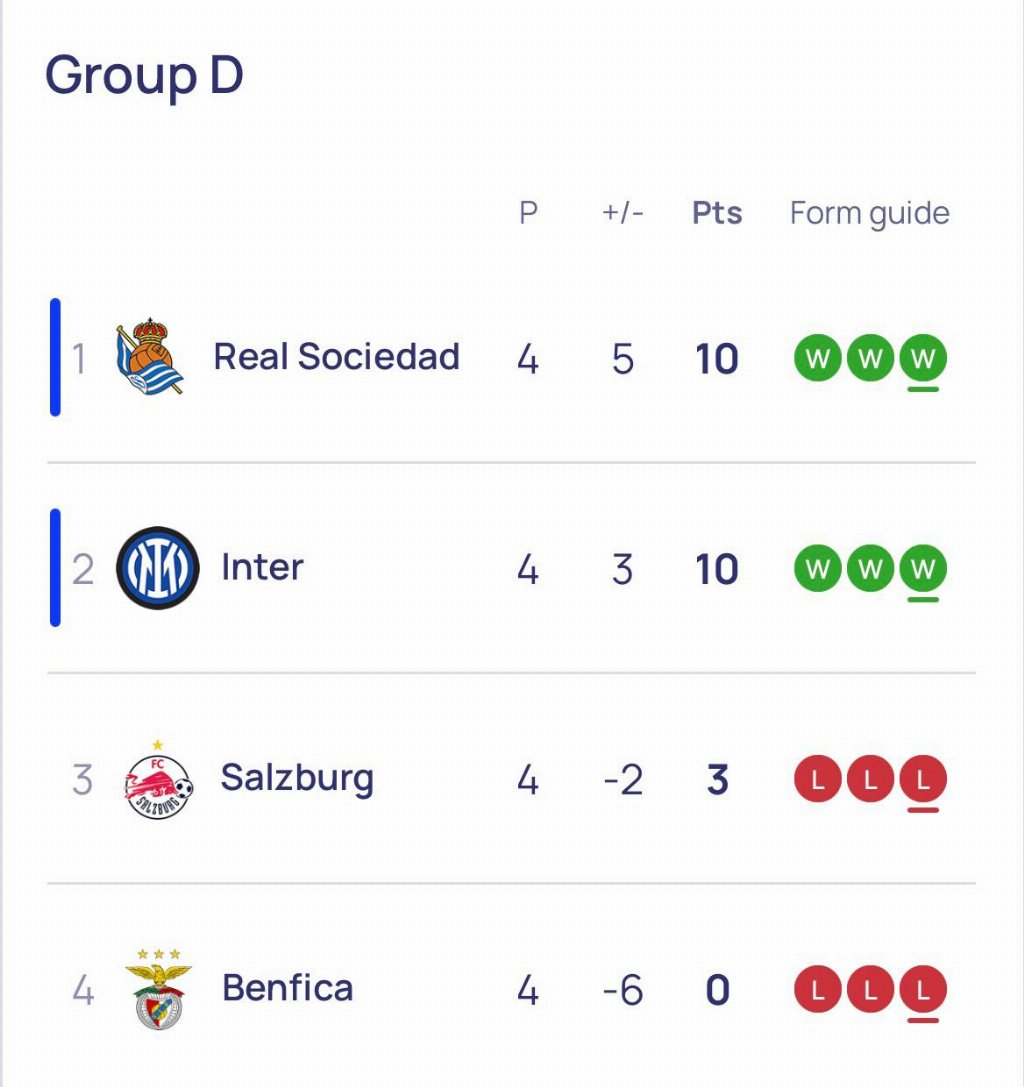Click the goal difference +/- column header
The image size is (1024, 1087).
tap(622, 213)
